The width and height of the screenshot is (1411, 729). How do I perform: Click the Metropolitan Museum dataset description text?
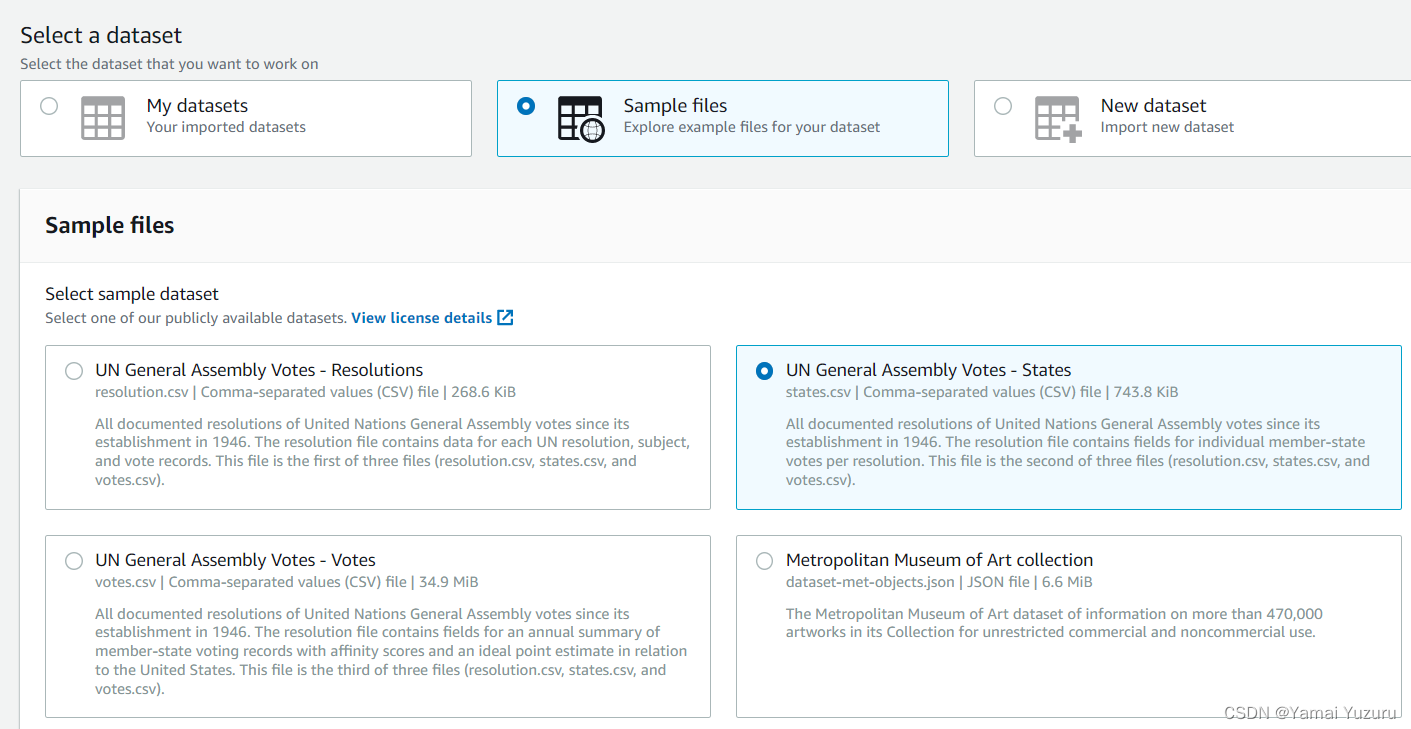1054,623
